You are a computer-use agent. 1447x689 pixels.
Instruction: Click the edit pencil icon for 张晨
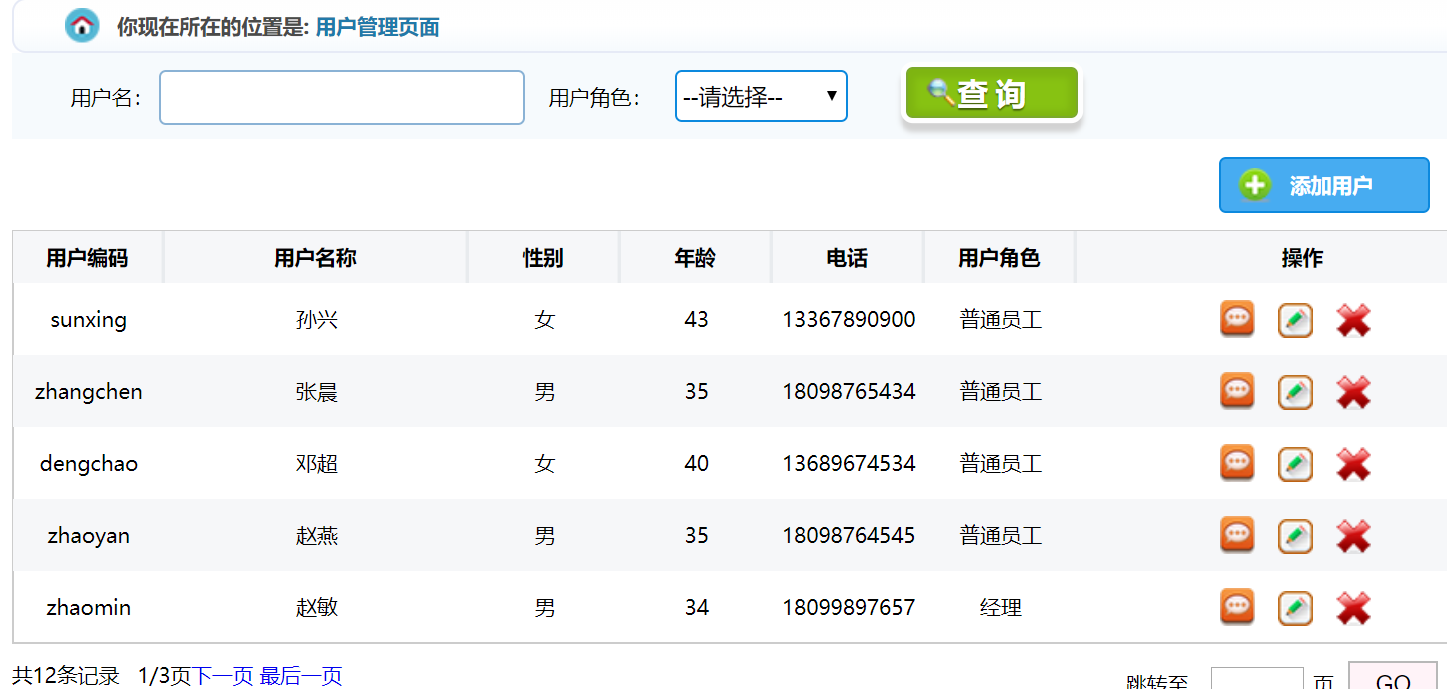click(1295, 391)
